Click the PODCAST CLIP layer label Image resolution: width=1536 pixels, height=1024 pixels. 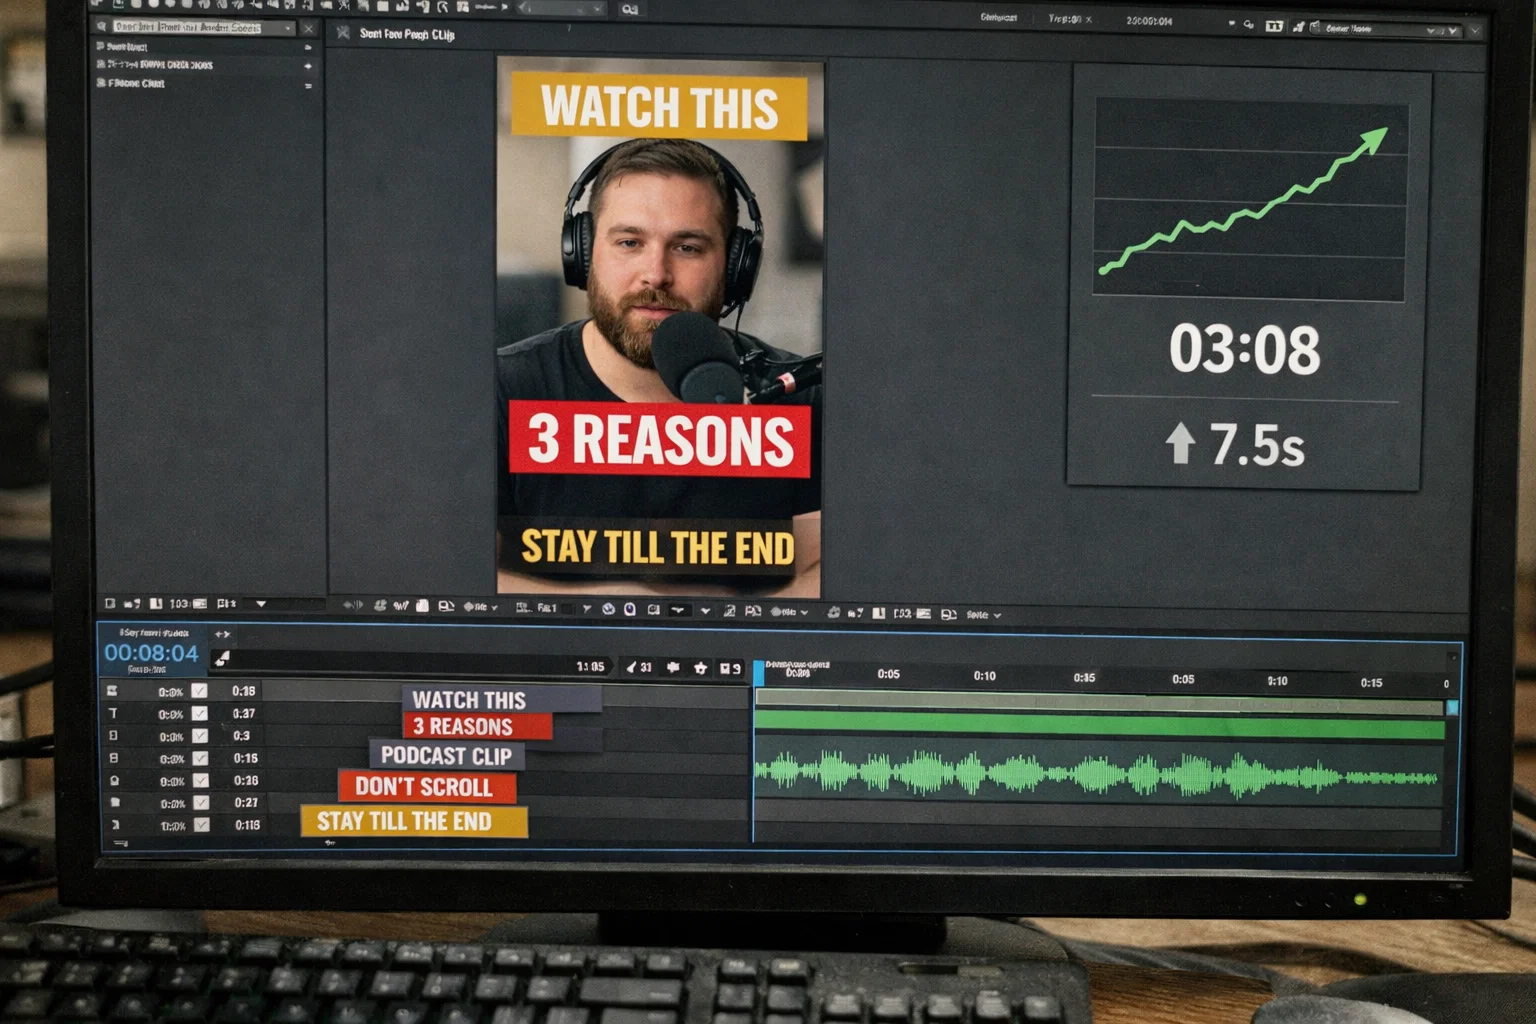(x=447, y=756)
